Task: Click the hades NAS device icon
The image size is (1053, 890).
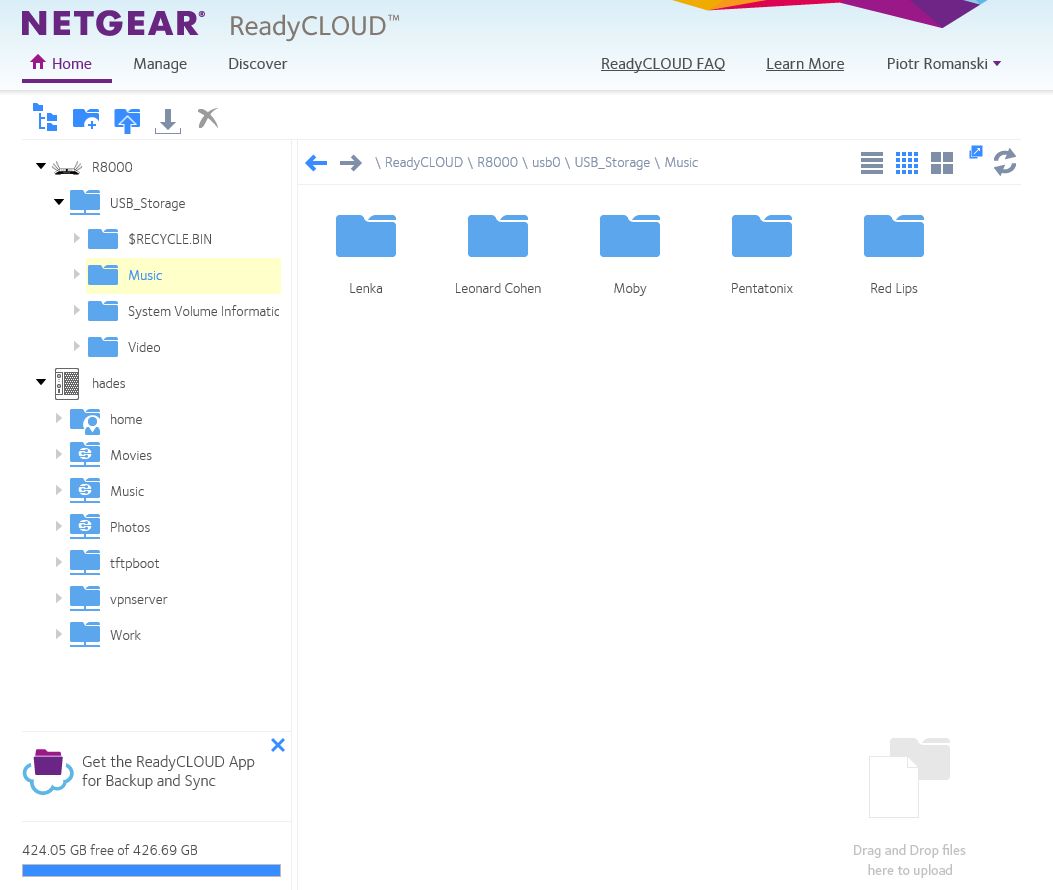Action: click(67, 384)
